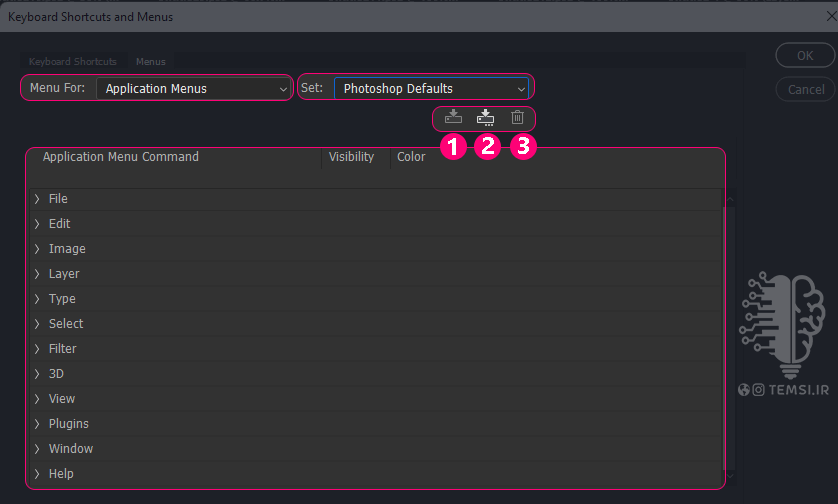Expand the Filter menu commands
Screen dimensions: 838x504
37,349
